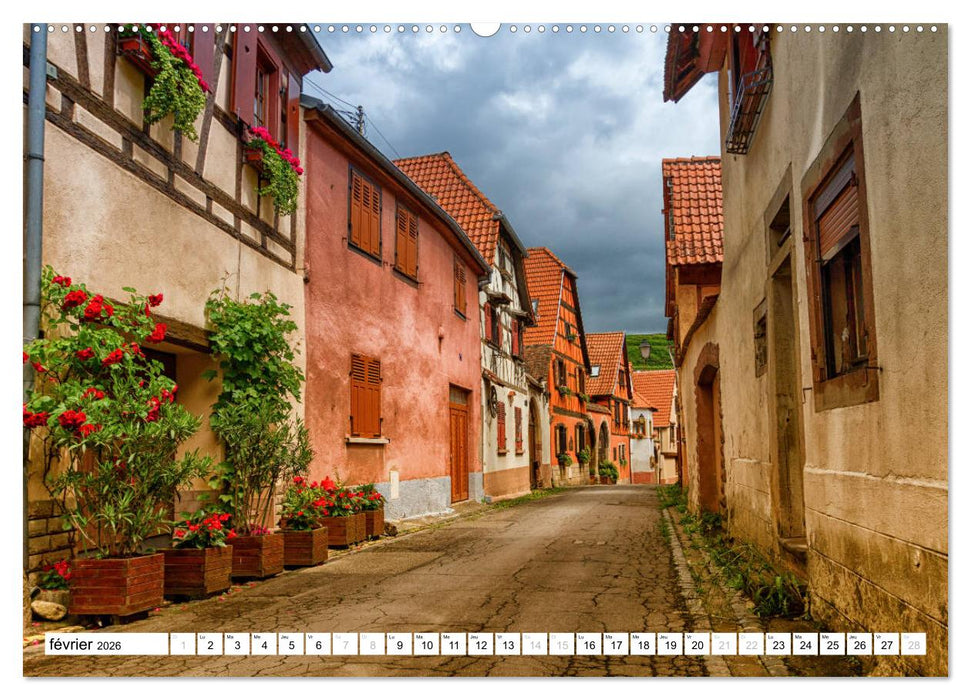
Task: Select date 1 on the calendar strip
Action: click(182, 648)
